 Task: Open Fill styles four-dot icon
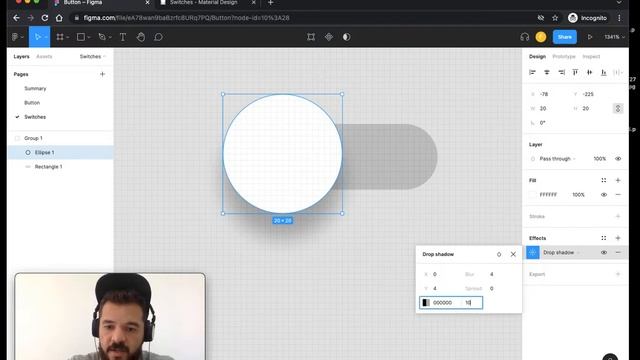[604, 180]
